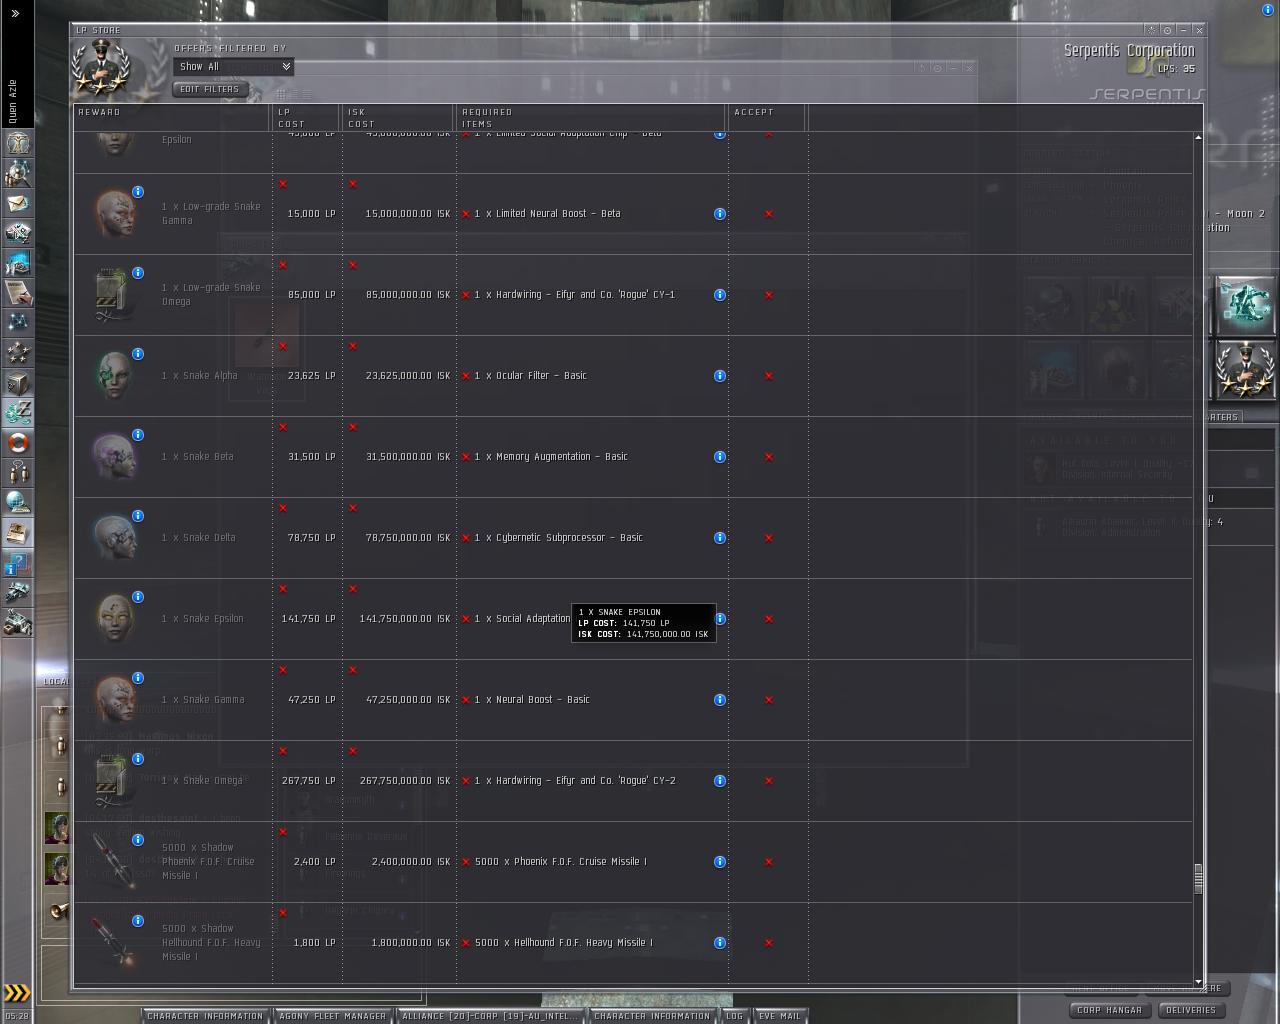Screen dimensions: 1280x1024
Task: Show info for Limited Neural Boost - Beta
Action: click(719, 214)
